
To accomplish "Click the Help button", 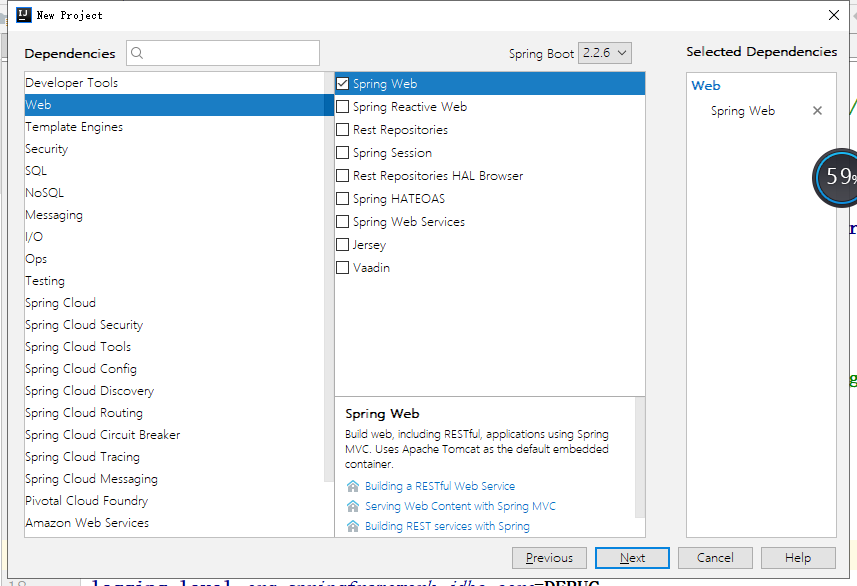I will coord(798,557).
